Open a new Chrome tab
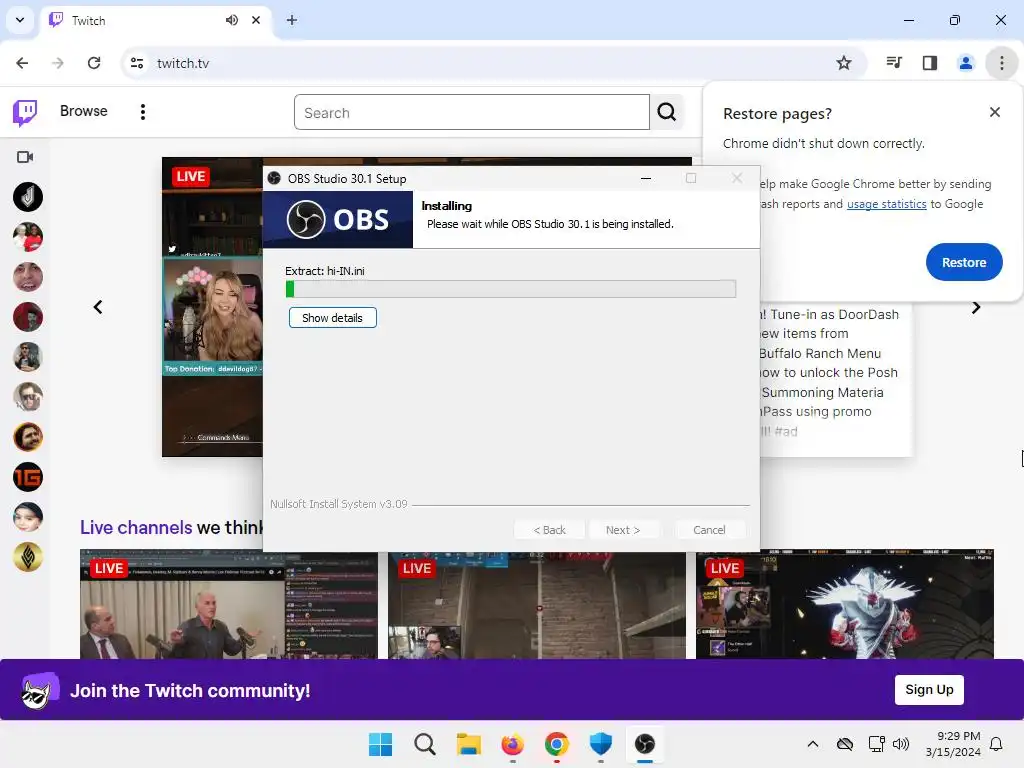 pyautogui.click(x=292, y=20)
